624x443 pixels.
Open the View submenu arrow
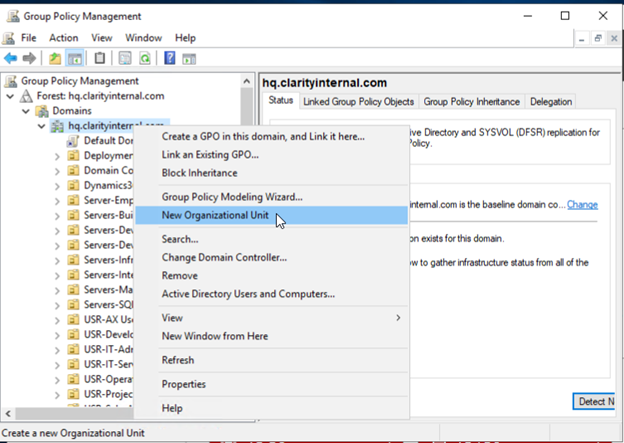click(398, 318)
